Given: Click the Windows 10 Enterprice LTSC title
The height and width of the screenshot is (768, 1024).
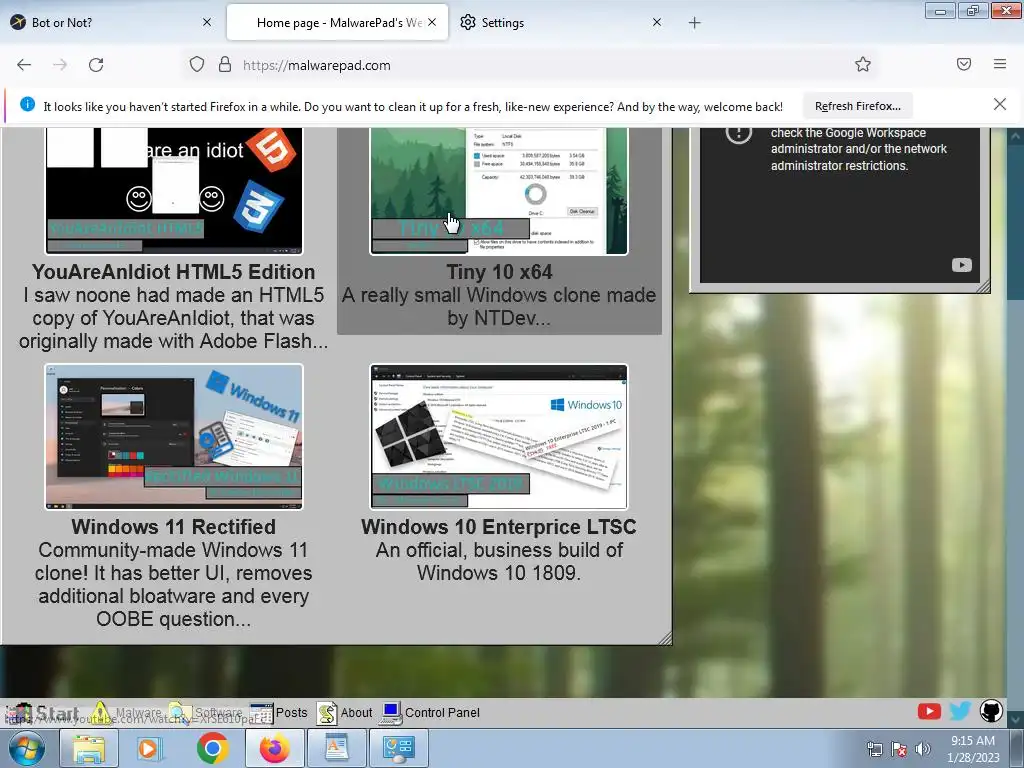Looking at the screenshot, I should tap(499, 526).
